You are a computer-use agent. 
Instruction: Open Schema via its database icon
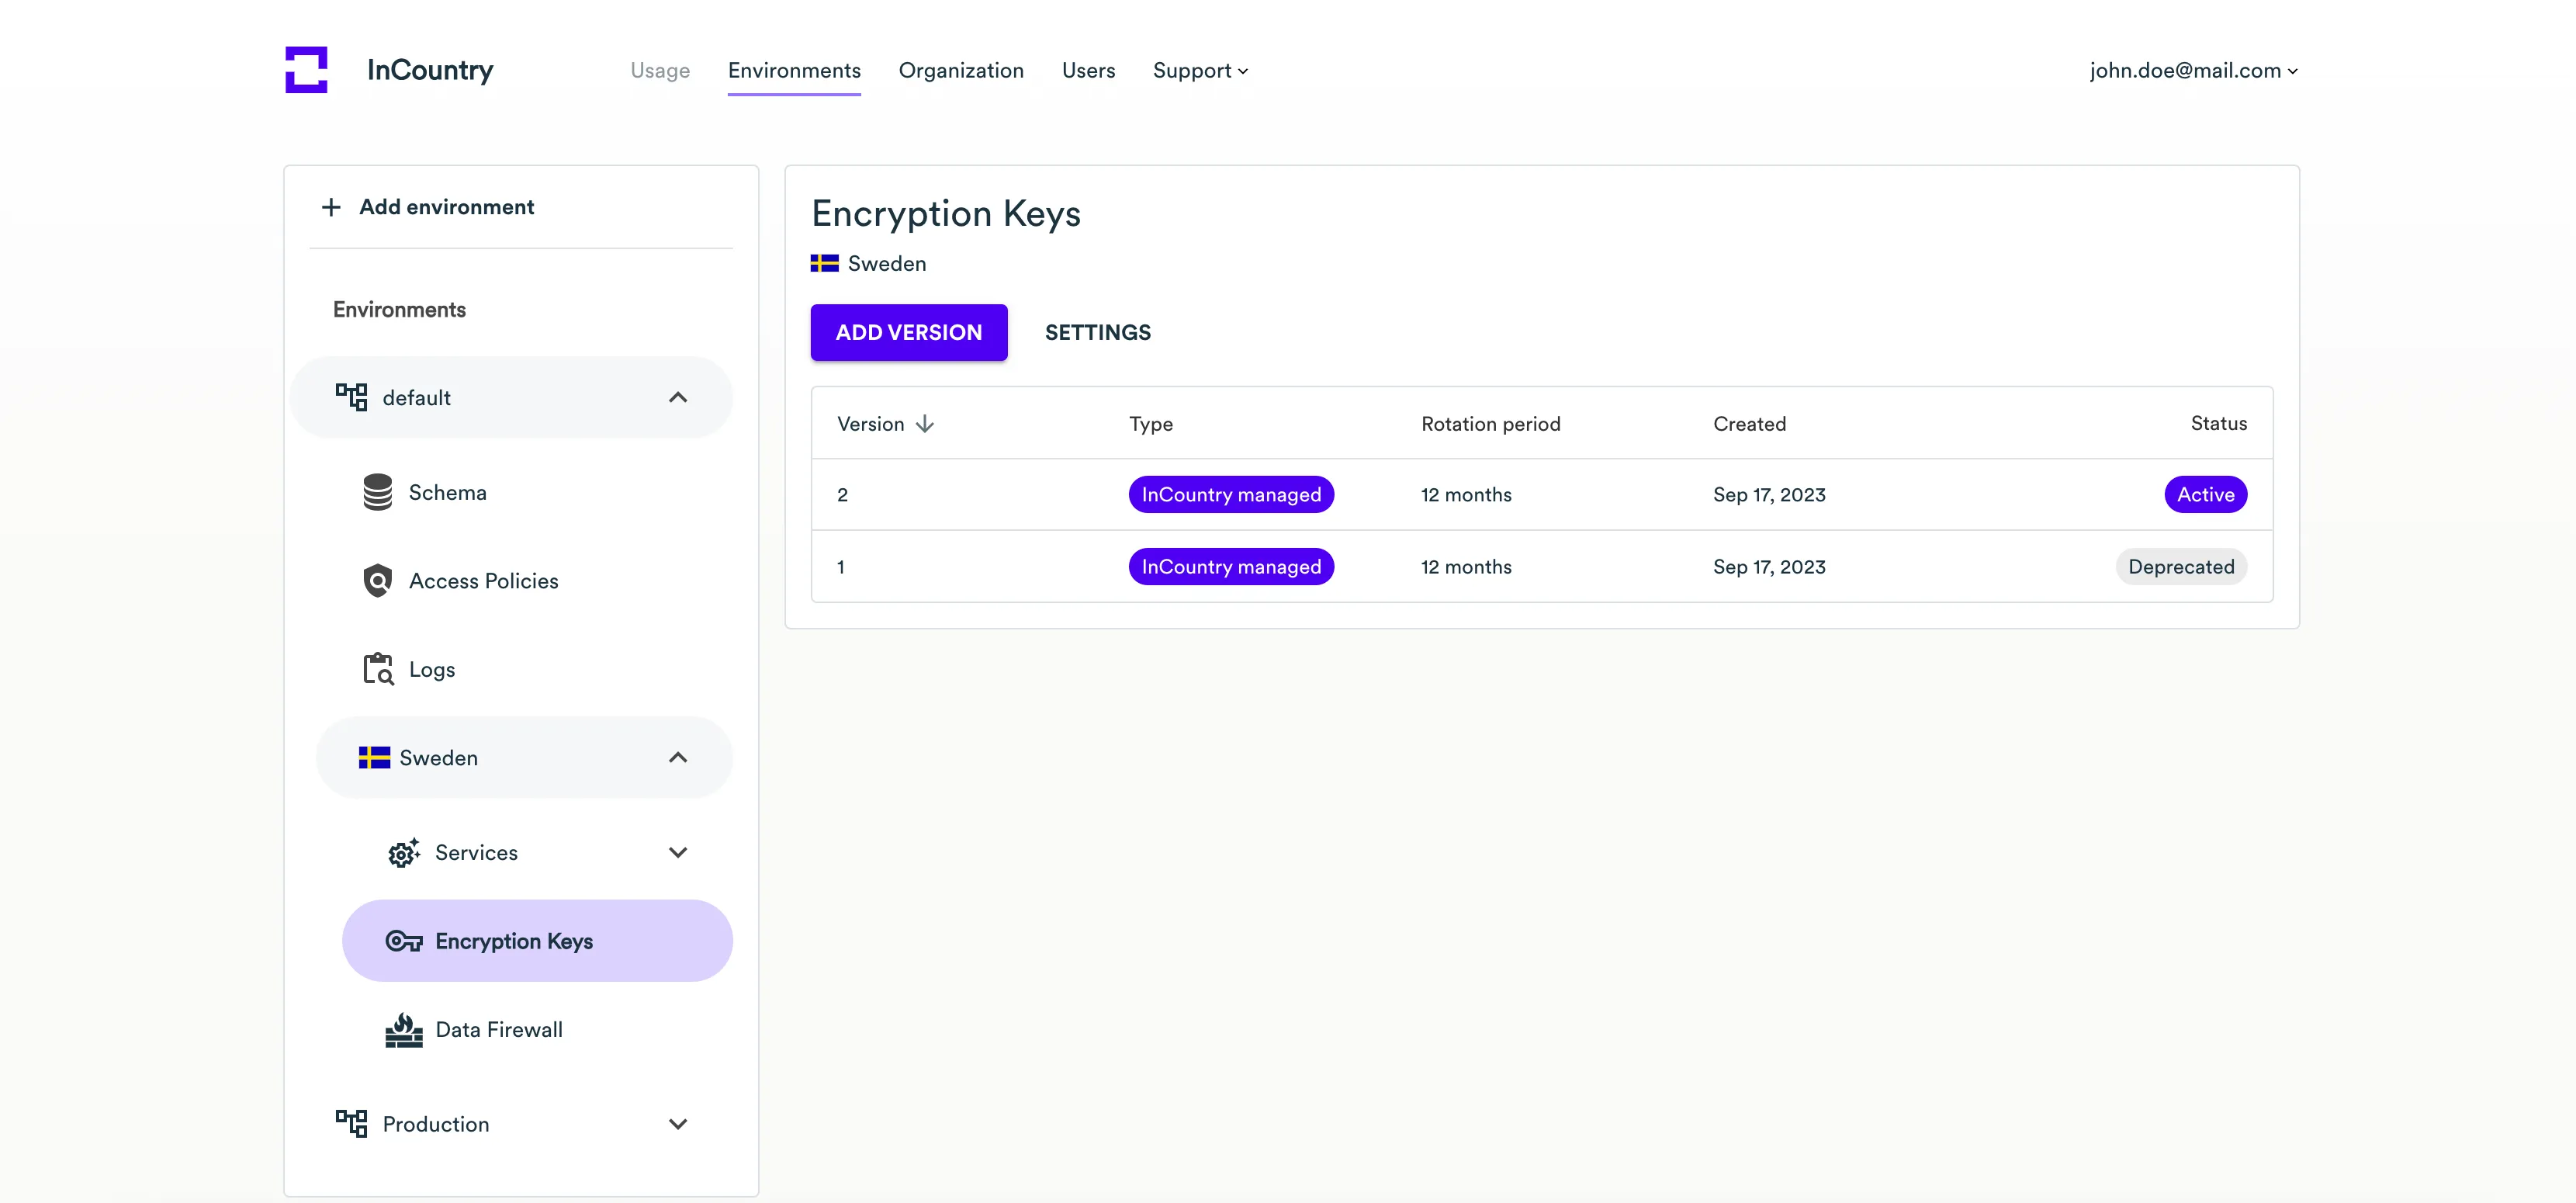coord(377,492)
